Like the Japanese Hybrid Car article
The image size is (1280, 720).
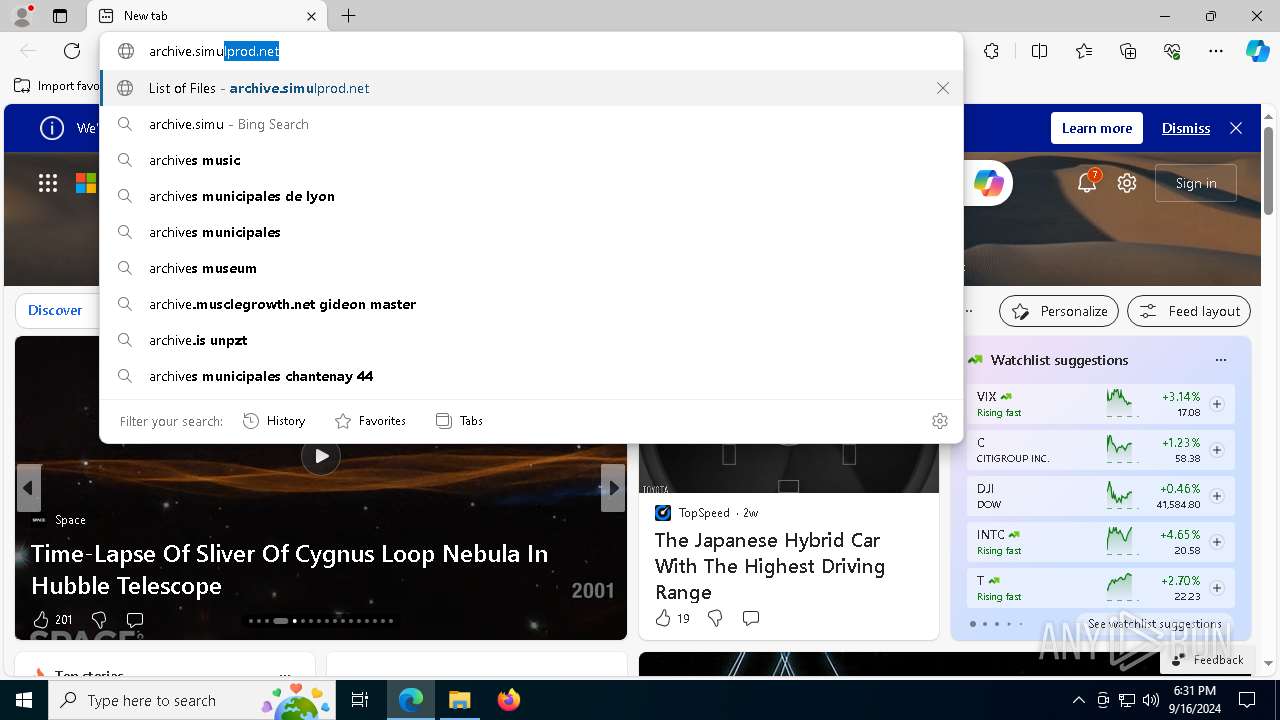(x=662, y=618)
